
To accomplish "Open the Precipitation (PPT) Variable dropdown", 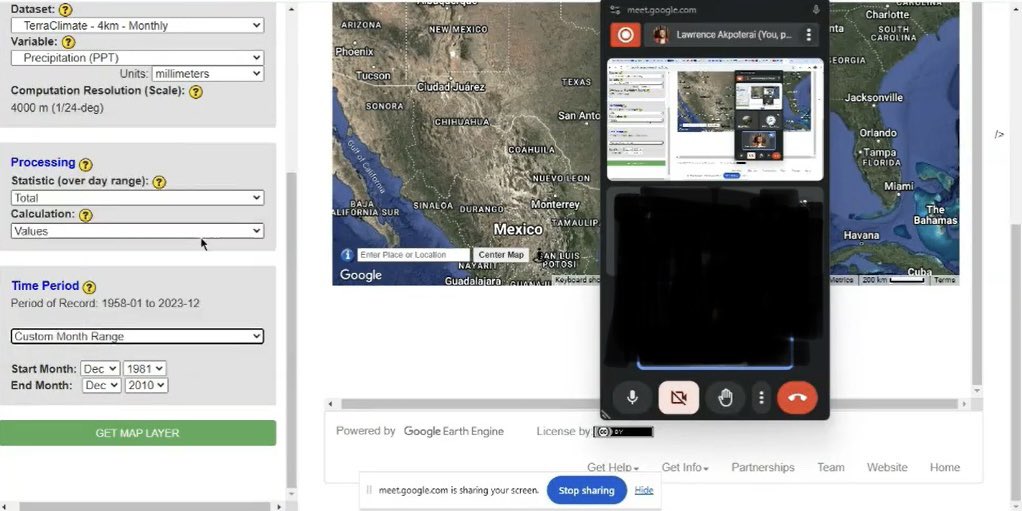I will pos(138,57).
